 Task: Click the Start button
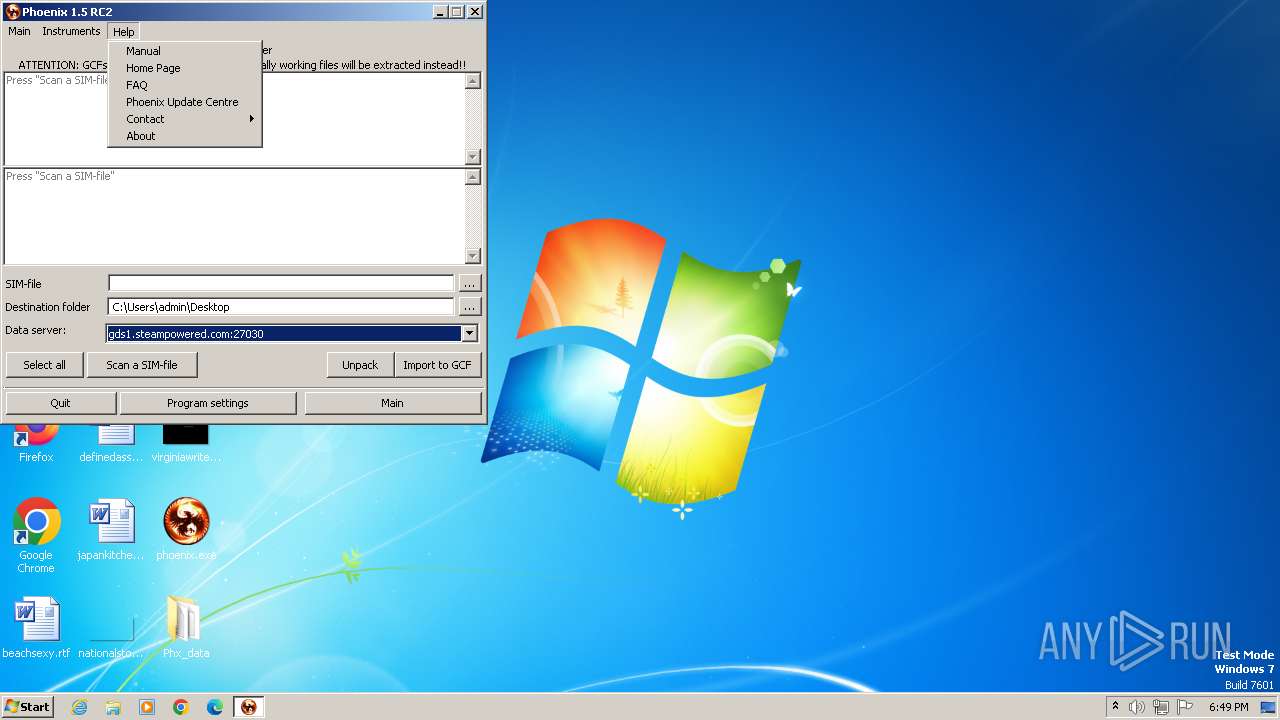28,707
